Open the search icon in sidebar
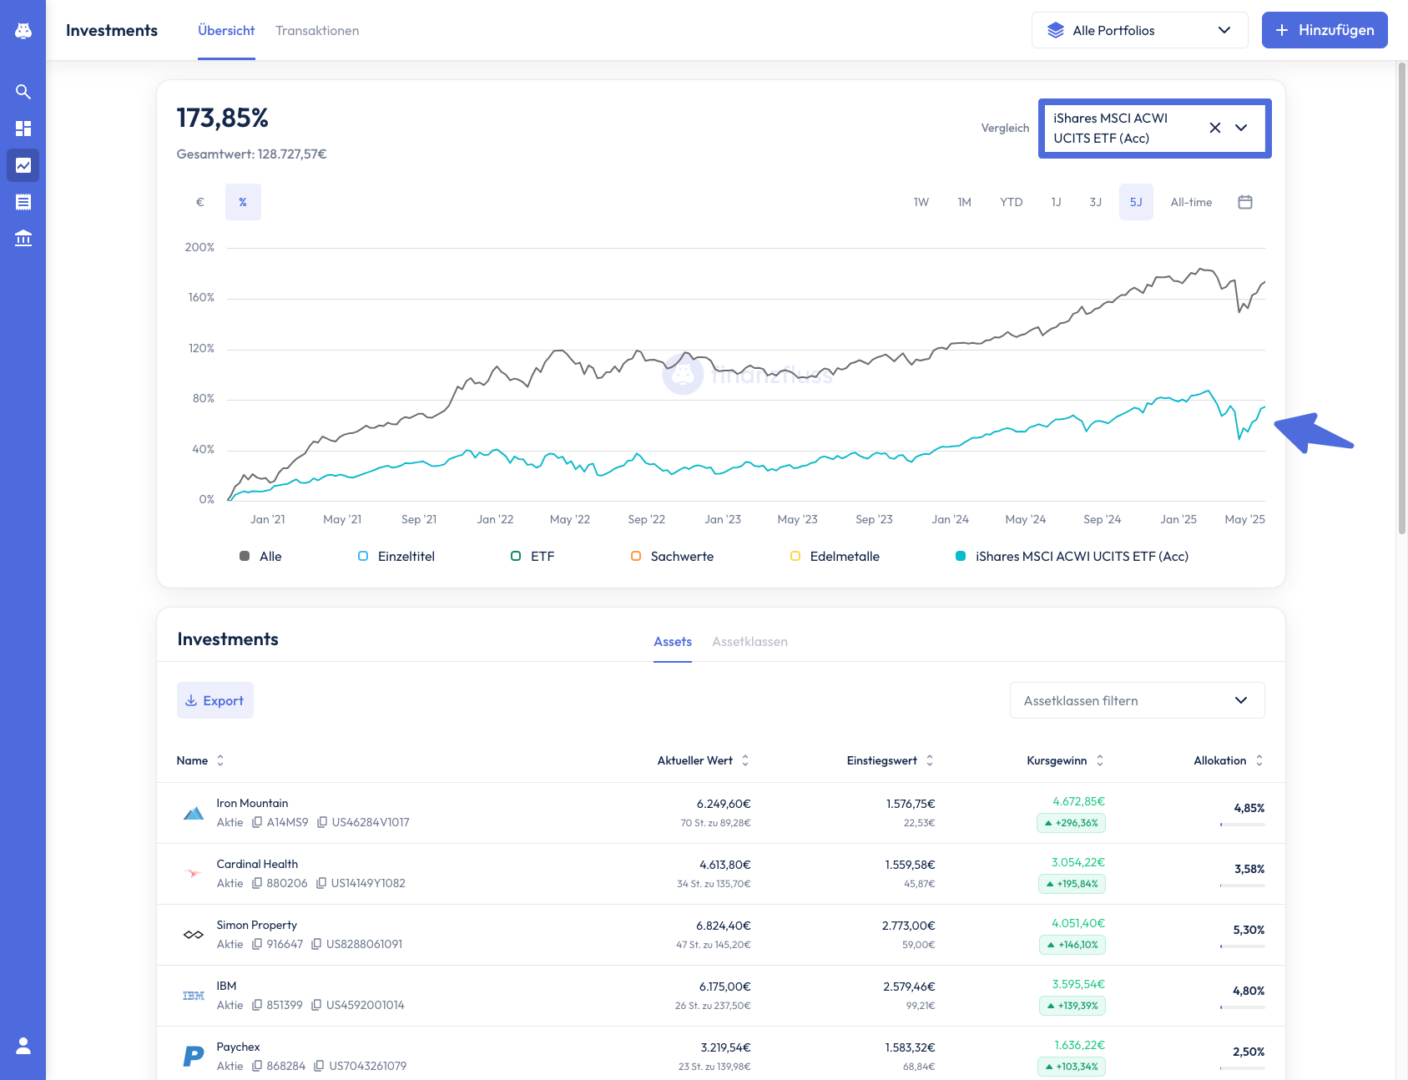Screen dimensions: 1408x1080 (23, 92)
